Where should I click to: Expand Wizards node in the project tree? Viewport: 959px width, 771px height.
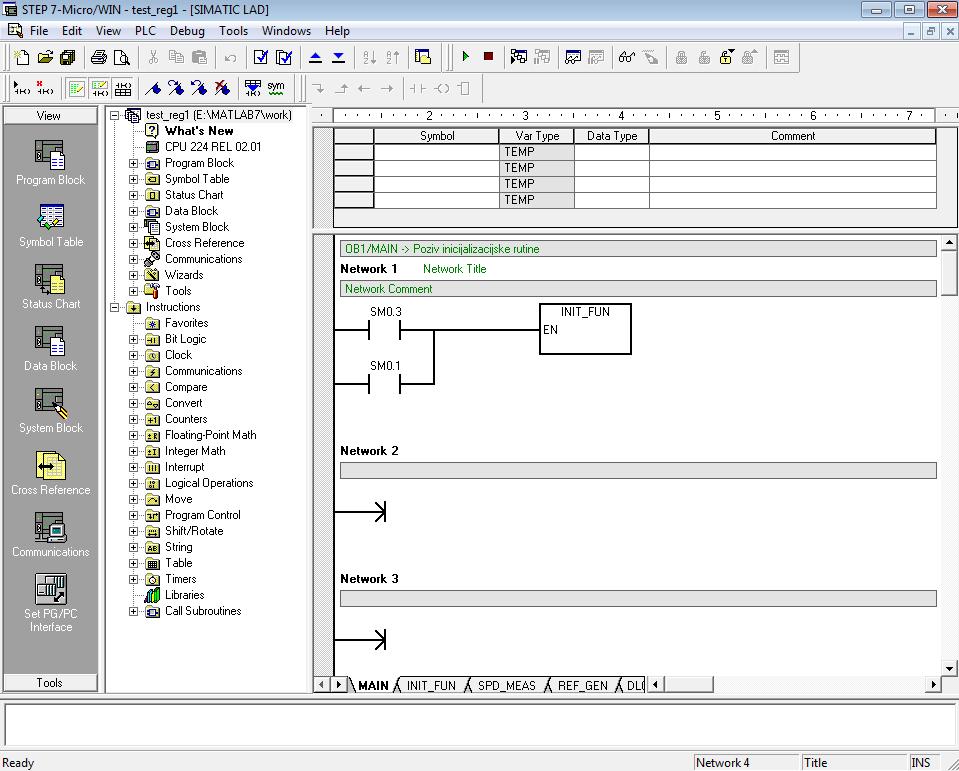tap(133, 275)
